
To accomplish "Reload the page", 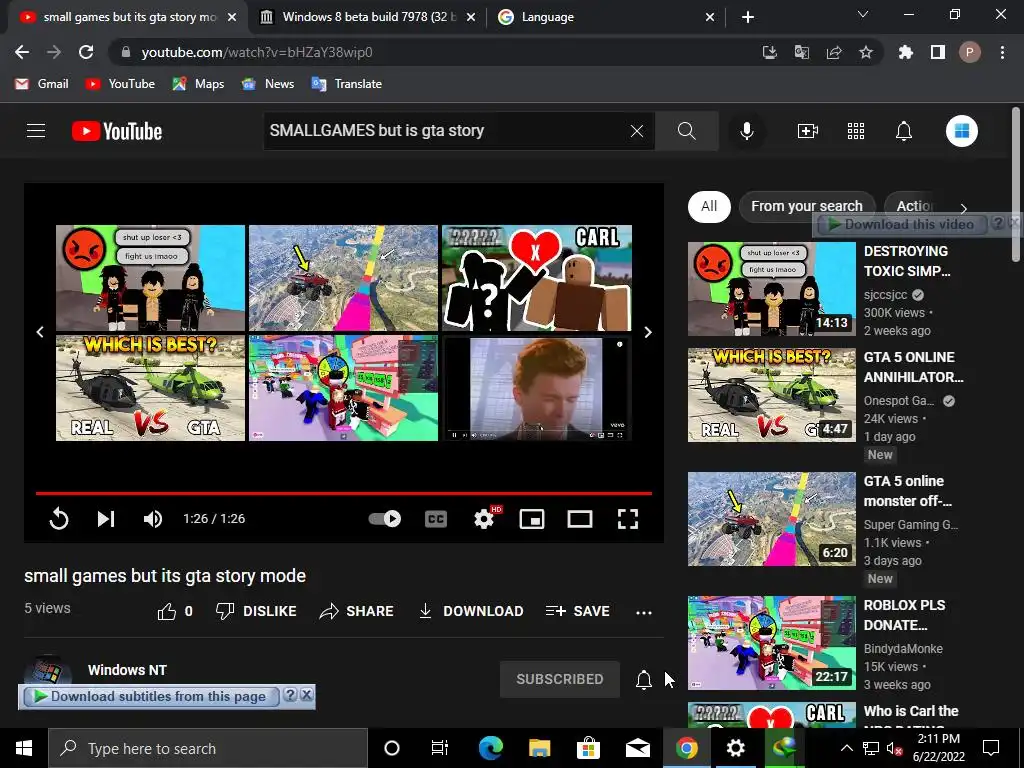I will click(86, 52).
